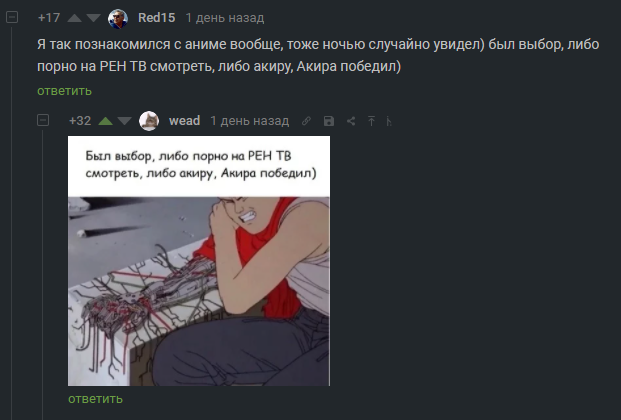Open wead's cat avatar
The width and height of the screenshot is (621, 420).
click(149, 121)
